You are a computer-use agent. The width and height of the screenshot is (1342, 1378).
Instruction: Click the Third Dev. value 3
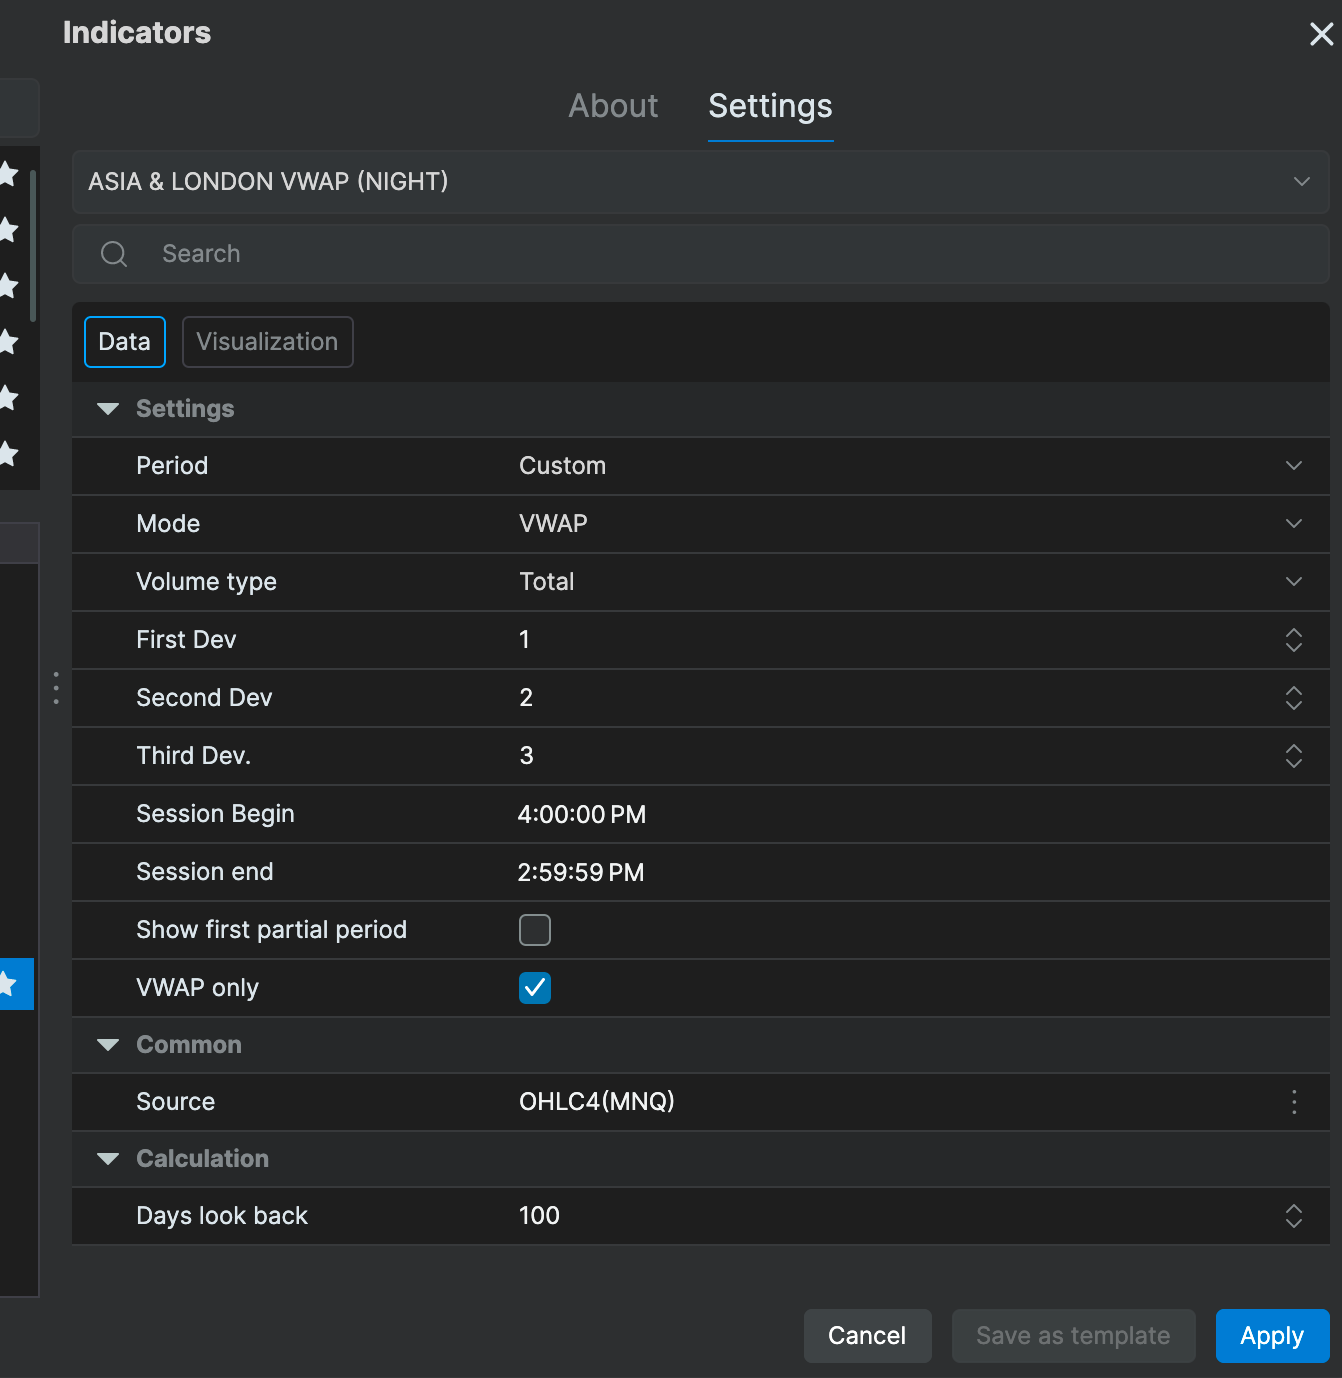(x=526, y=756)
